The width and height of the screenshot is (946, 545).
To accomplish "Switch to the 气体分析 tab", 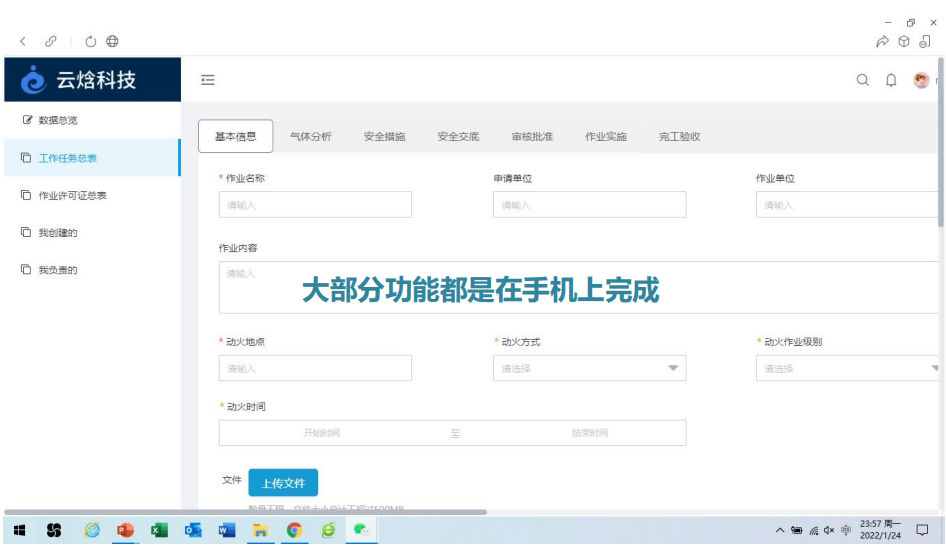I will 310,137.
